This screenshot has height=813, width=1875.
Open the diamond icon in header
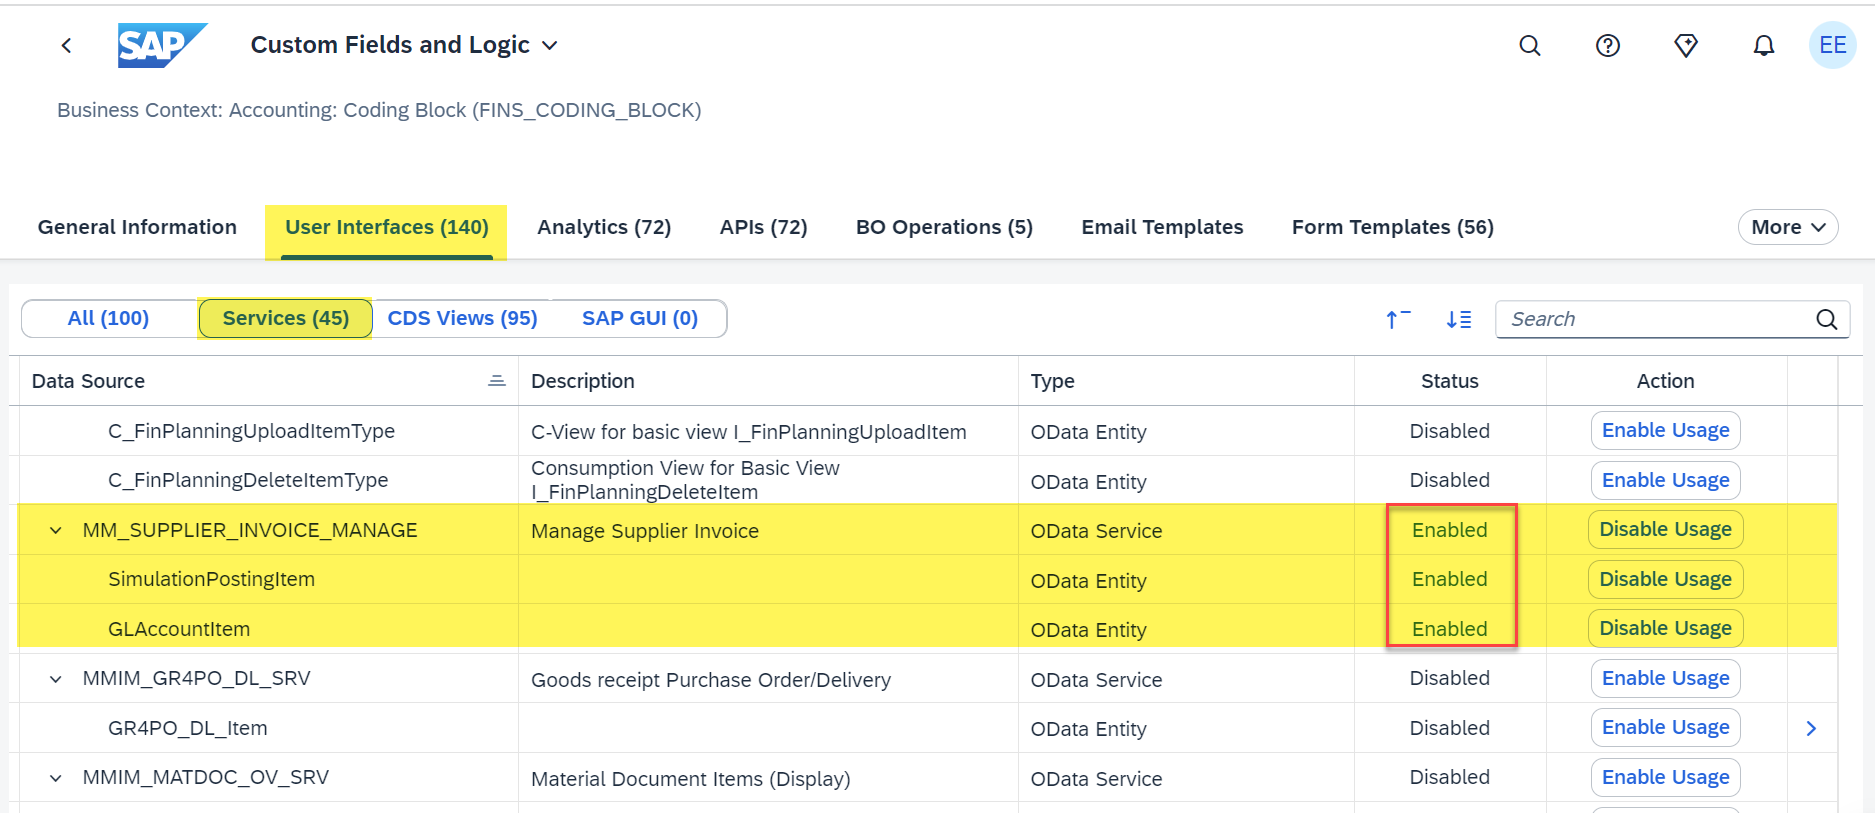tap(1686, 45)
